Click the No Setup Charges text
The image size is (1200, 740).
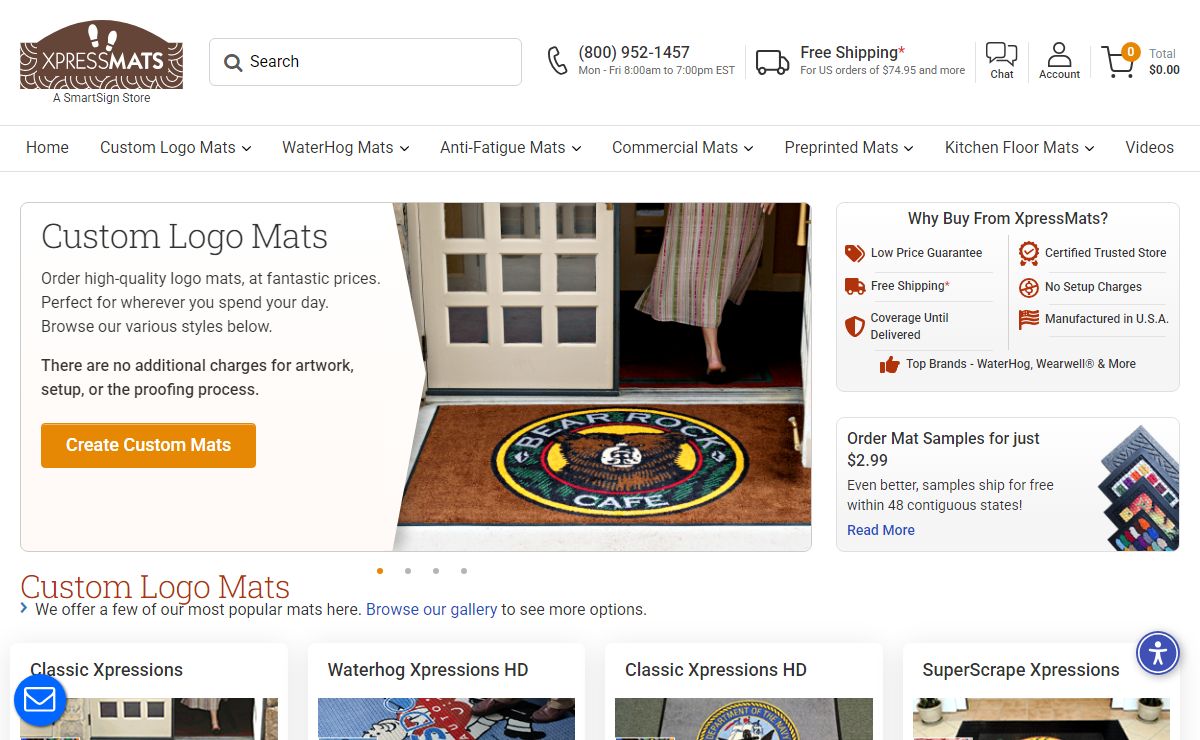tap(1093, 287)
